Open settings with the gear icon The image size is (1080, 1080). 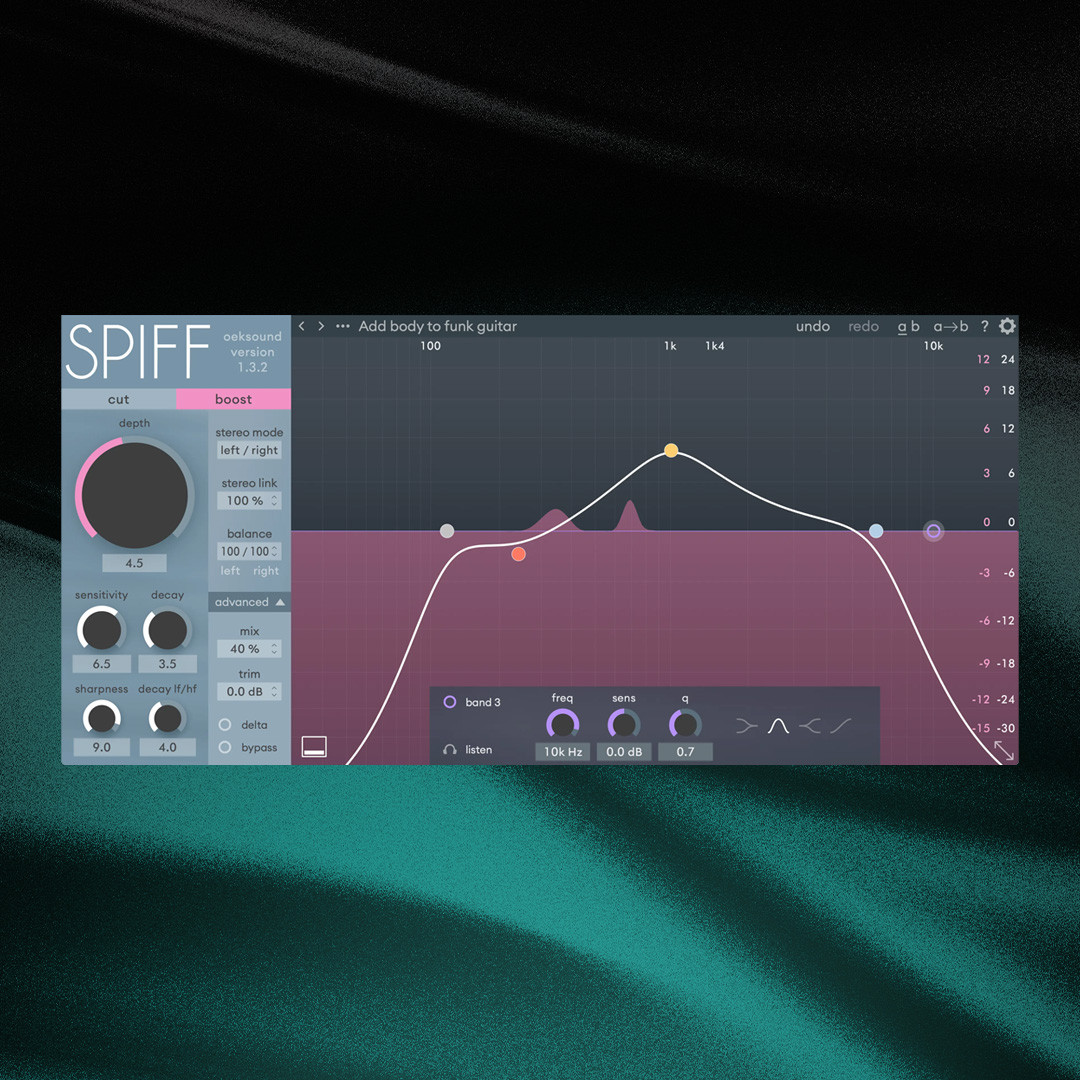click(x=1007, y=326)
